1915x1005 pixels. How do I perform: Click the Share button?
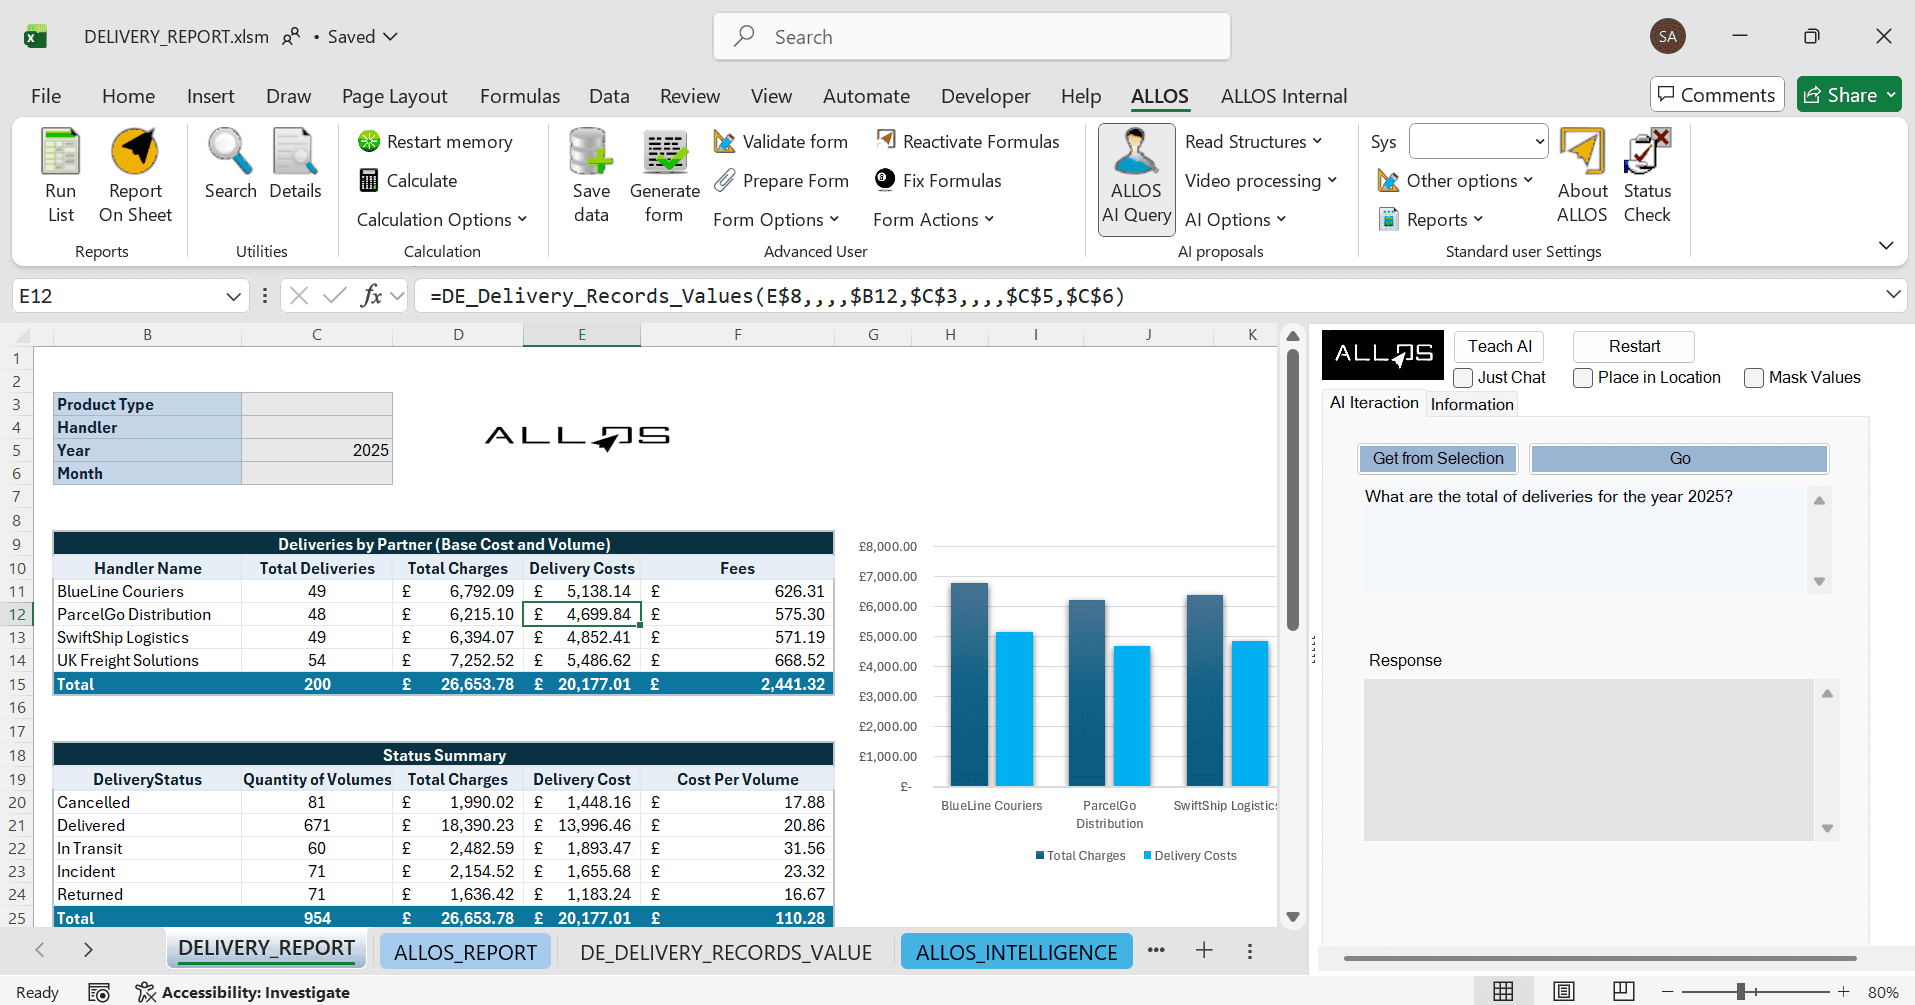point(1849,95)
